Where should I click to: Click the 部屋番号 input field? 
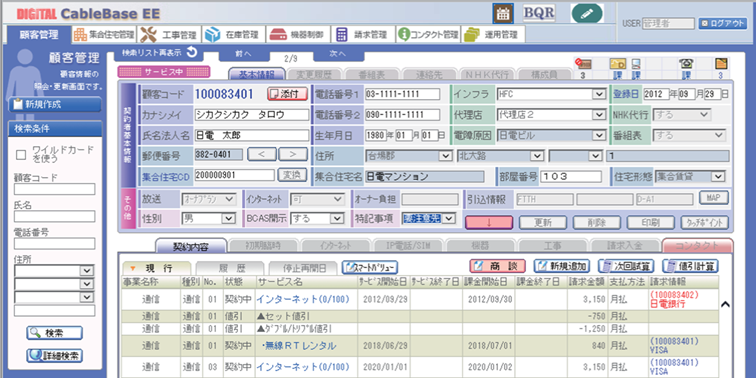[x=571, y=176]
